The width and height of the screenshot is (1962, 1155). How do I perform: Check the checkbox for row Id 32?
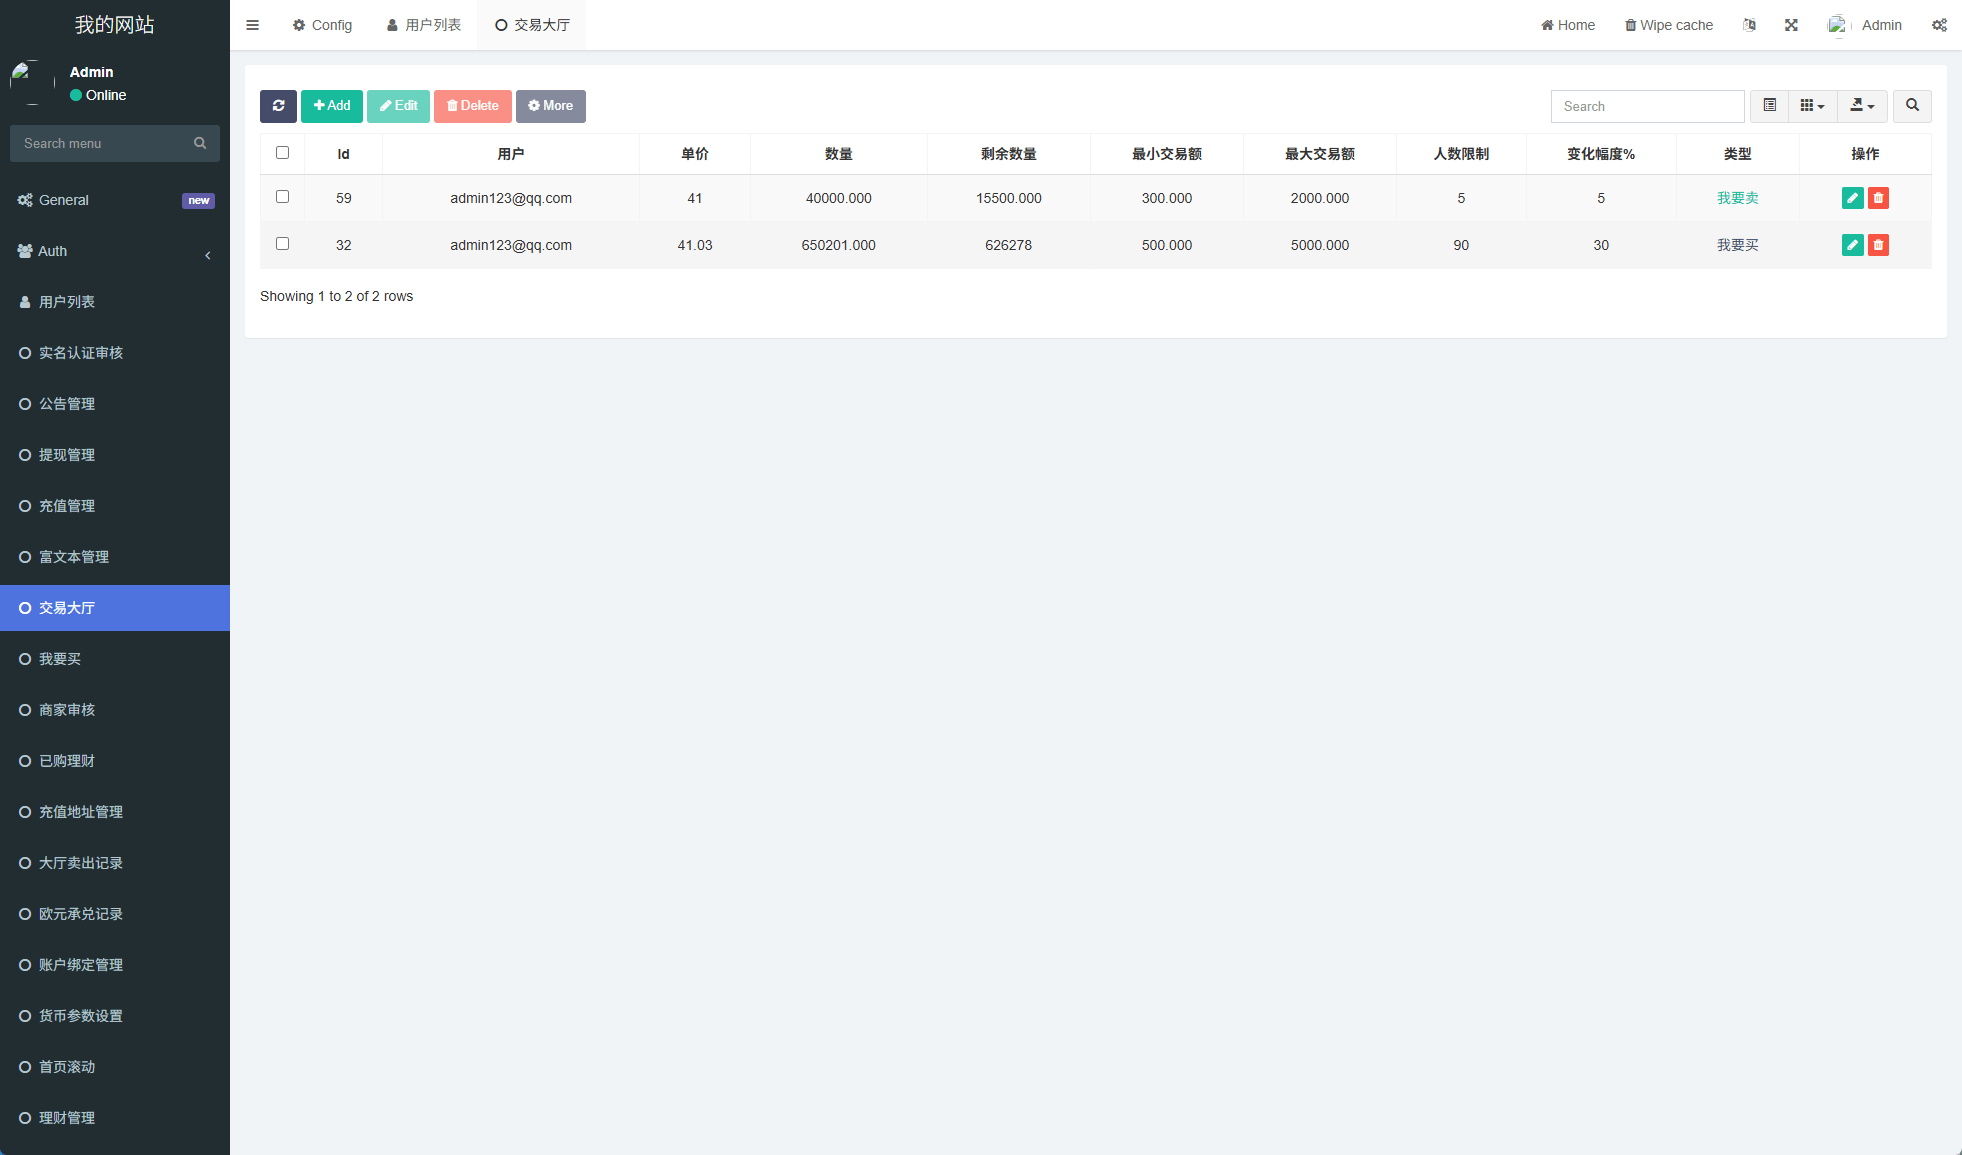282,244
